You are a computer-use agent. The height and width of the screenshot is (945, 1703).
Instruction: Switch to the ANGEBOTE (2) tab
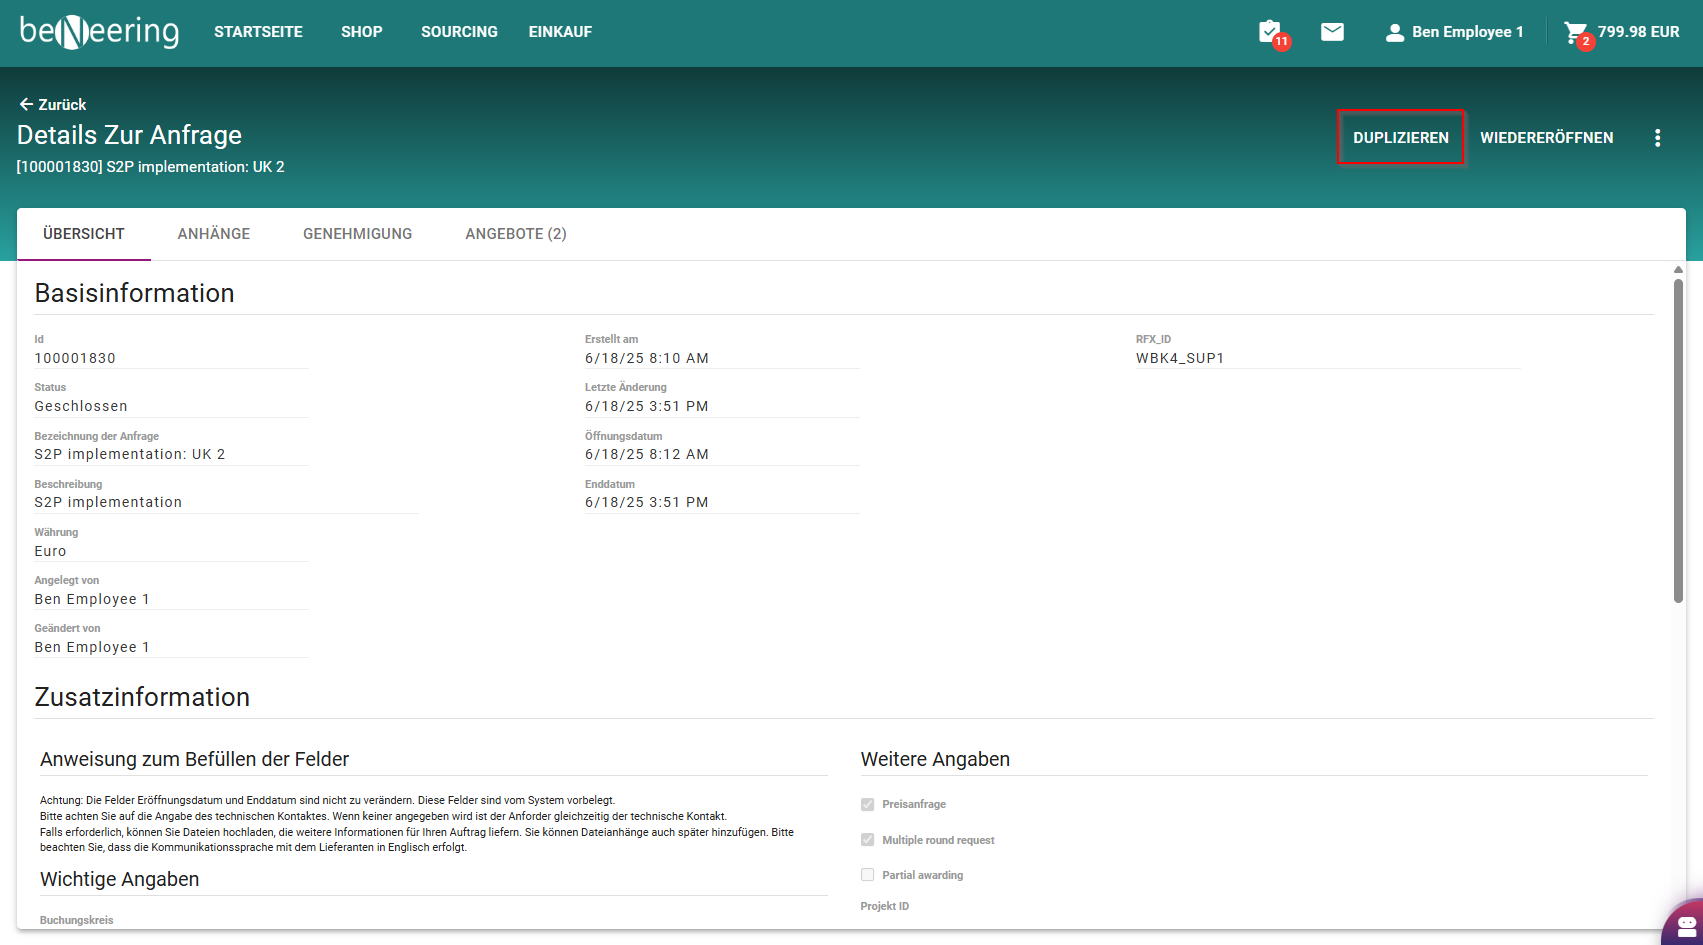(x=516, y=234)
